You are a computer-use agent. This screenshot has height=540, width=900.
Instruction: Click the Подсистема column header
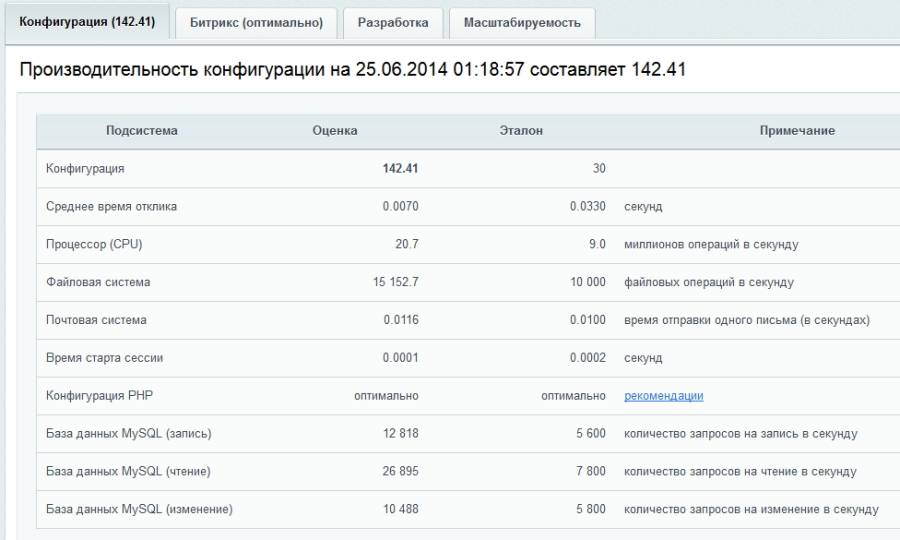142,131
